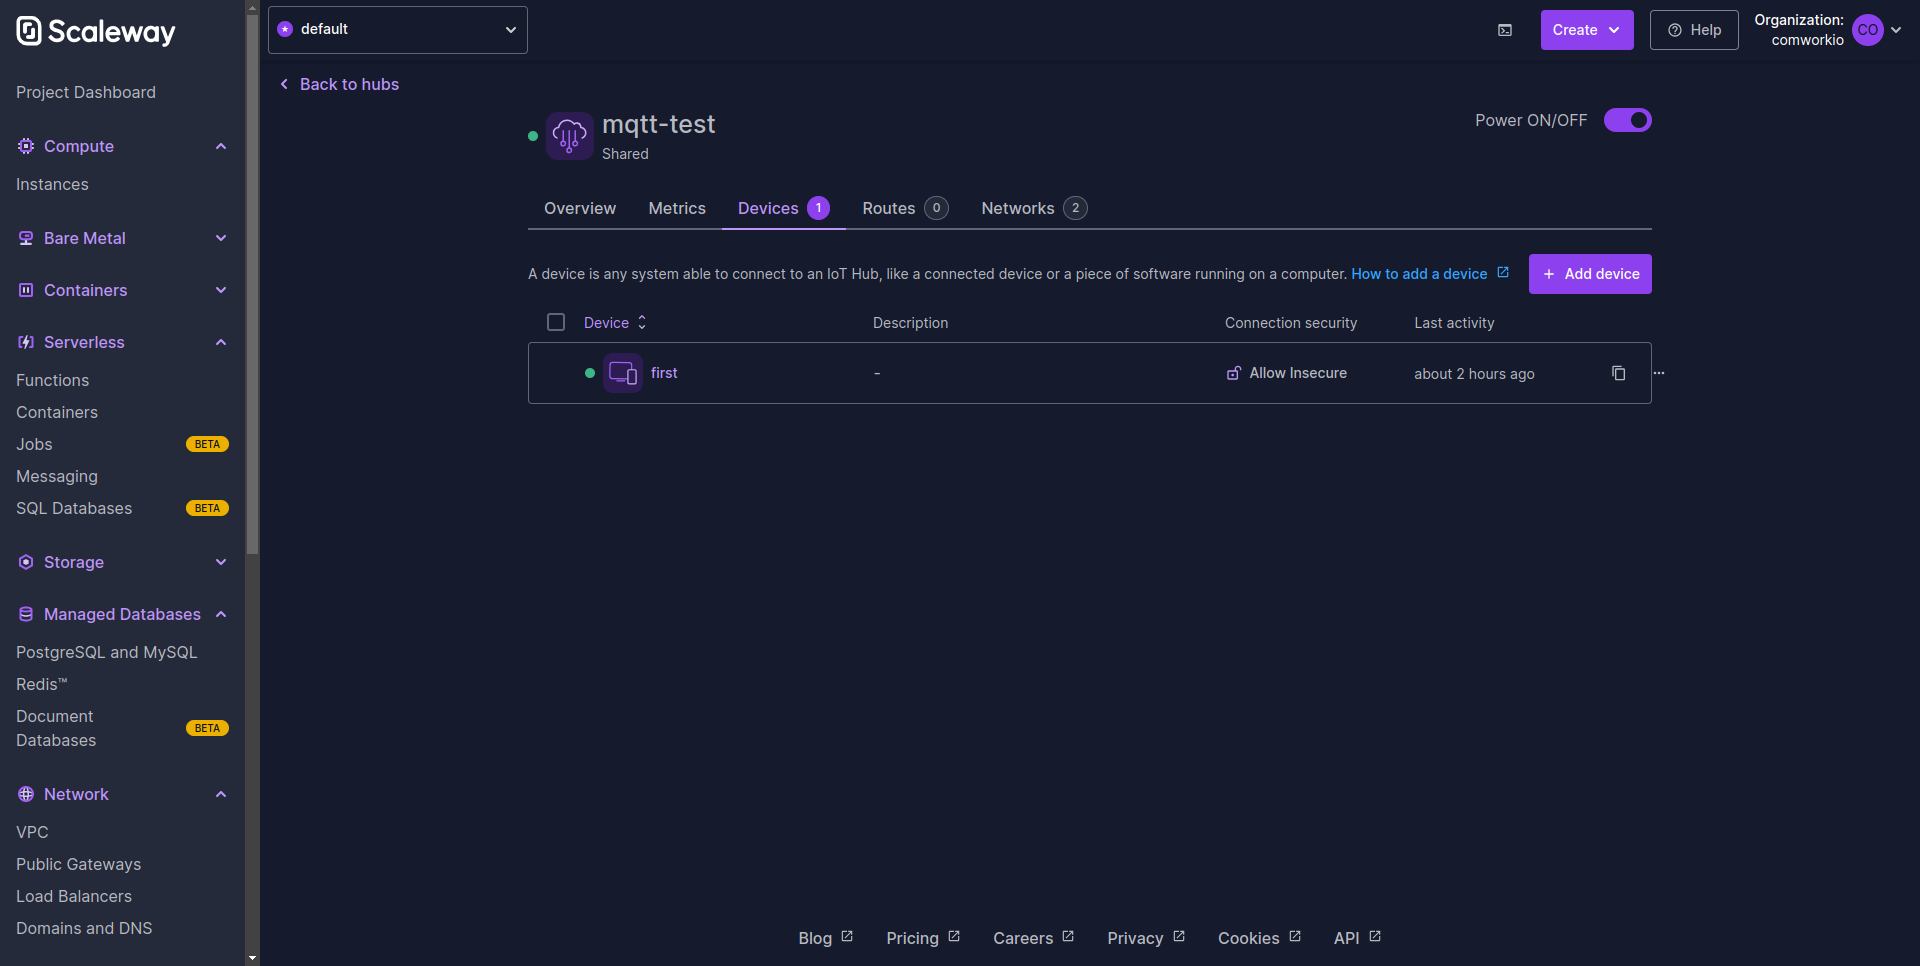Open the 'first' device link

[x=664, y=373]
